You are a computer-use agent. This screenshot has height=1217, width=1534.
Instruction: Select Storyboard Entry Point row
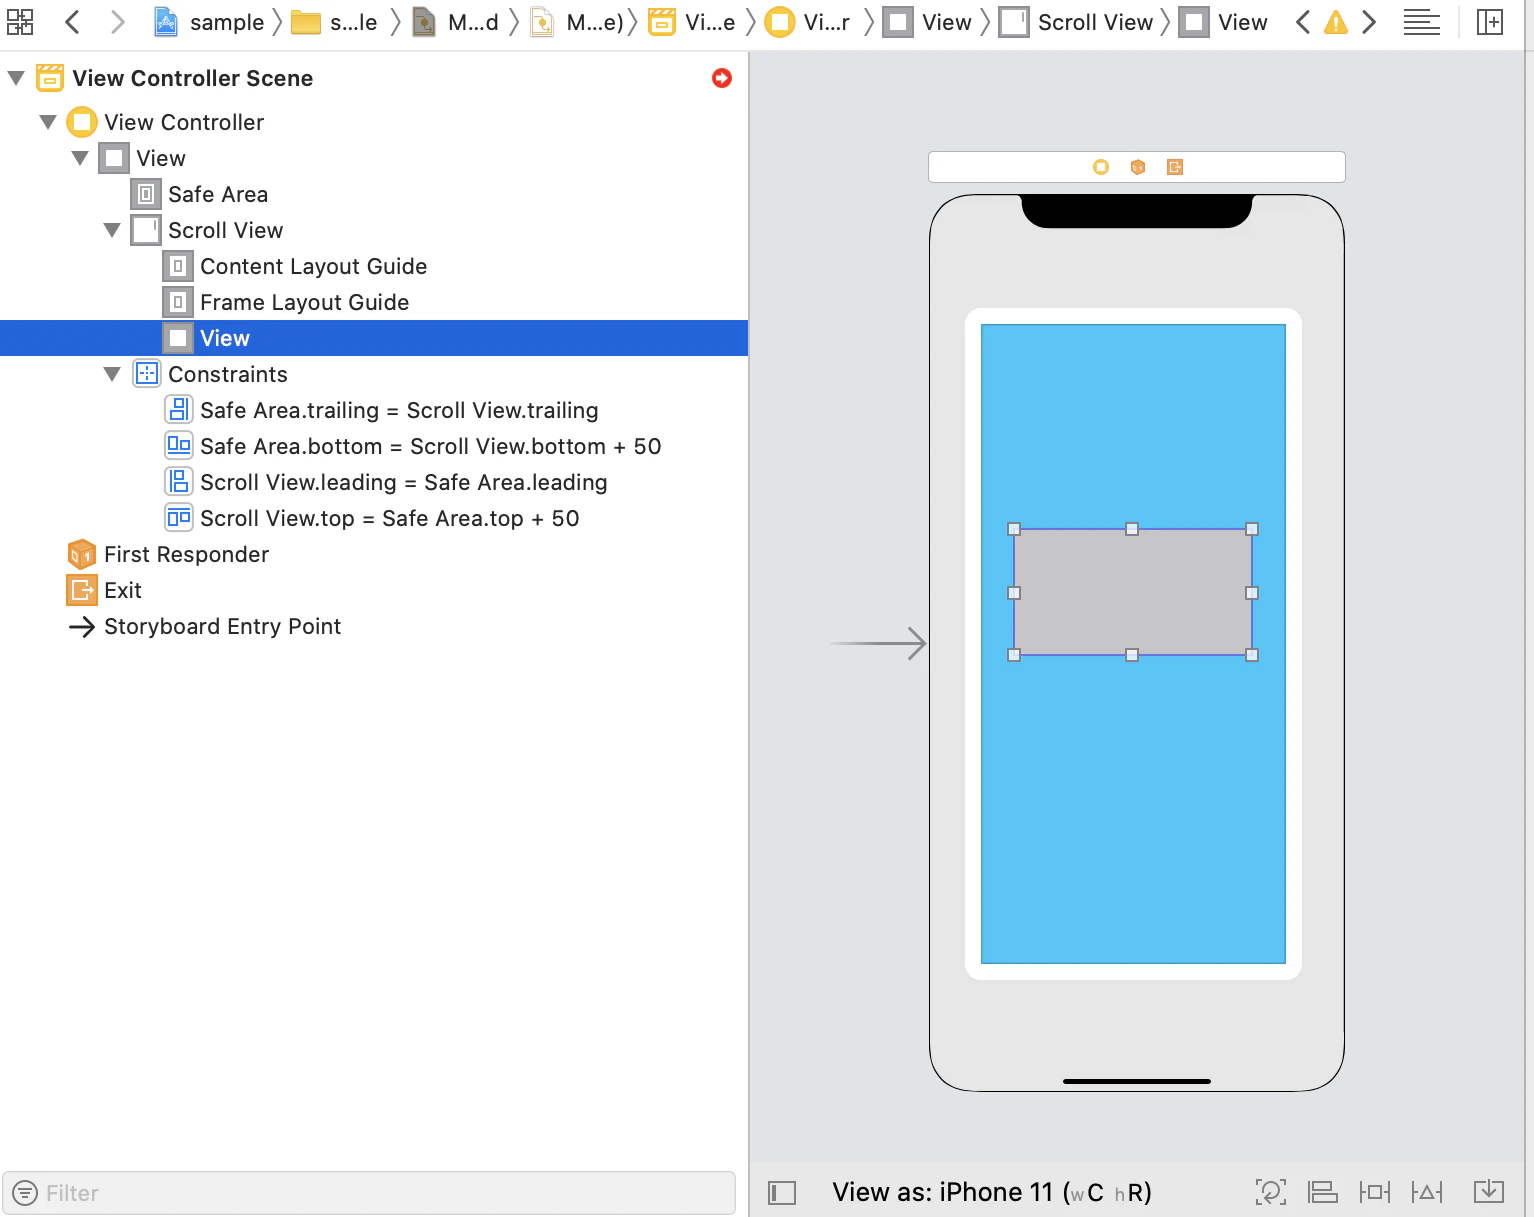pyautogui.click(x=374, y=626)
